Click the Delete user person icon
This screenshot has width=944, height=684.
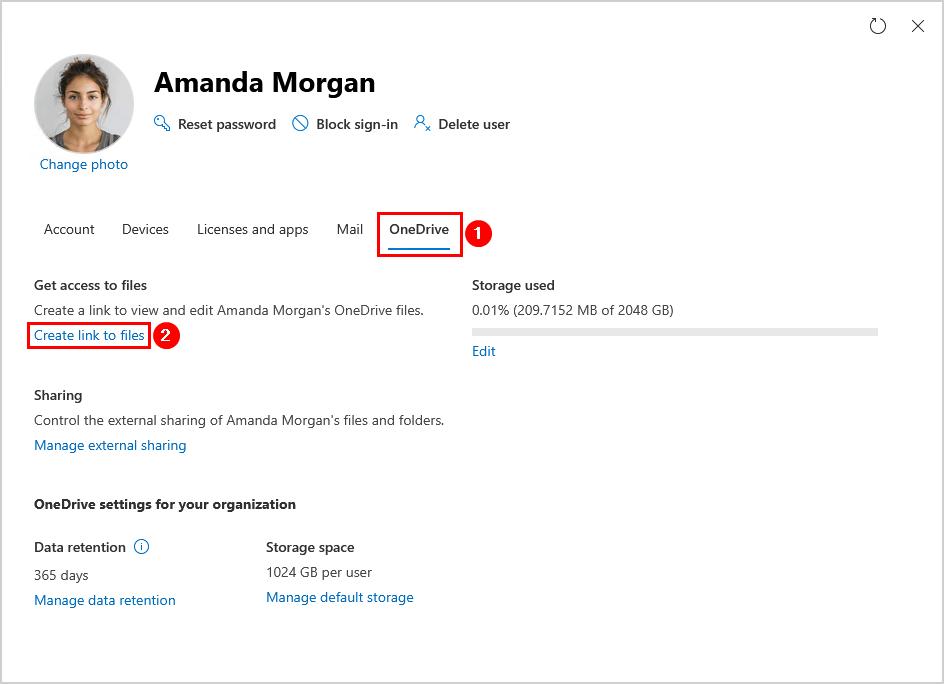(x=422, y=124)
